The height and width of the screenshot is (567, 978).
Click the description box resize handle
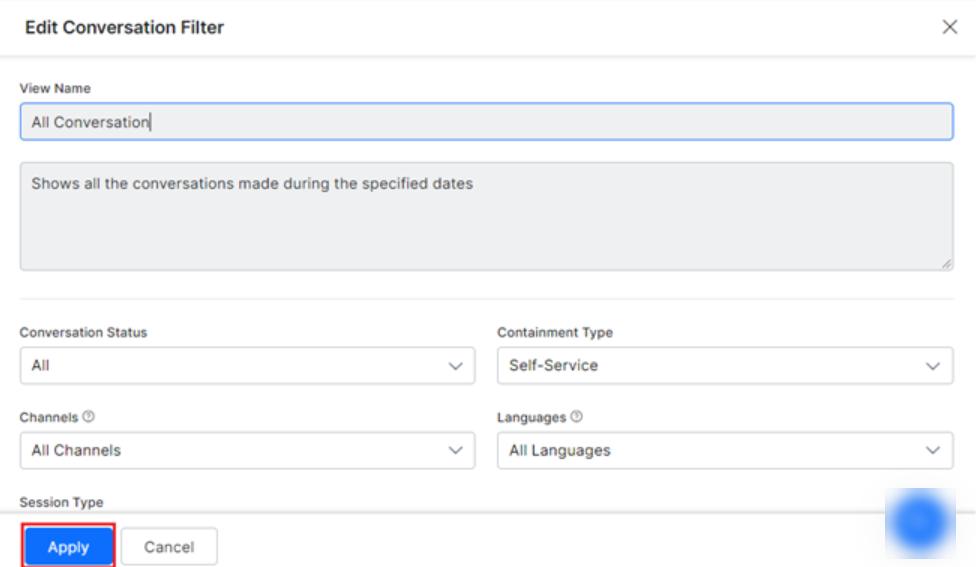point(946,263)
